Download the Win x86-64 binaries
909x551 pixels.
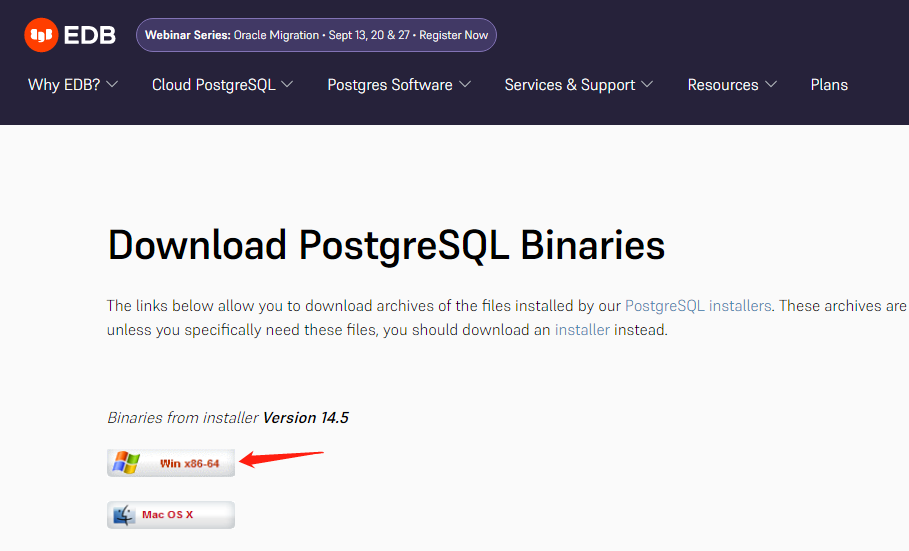[189, 464]
